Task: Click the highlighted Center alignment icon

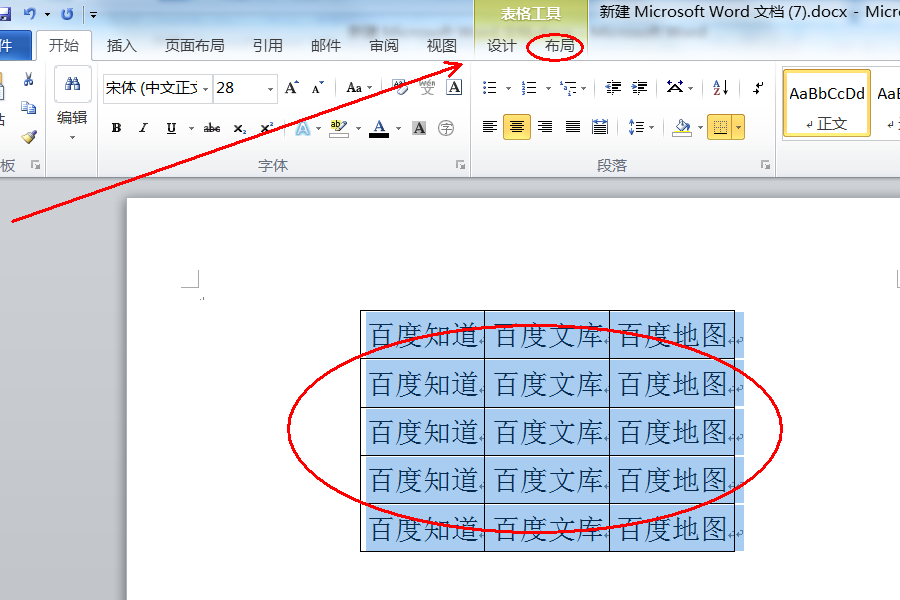Action: click(x=517, y=127)
